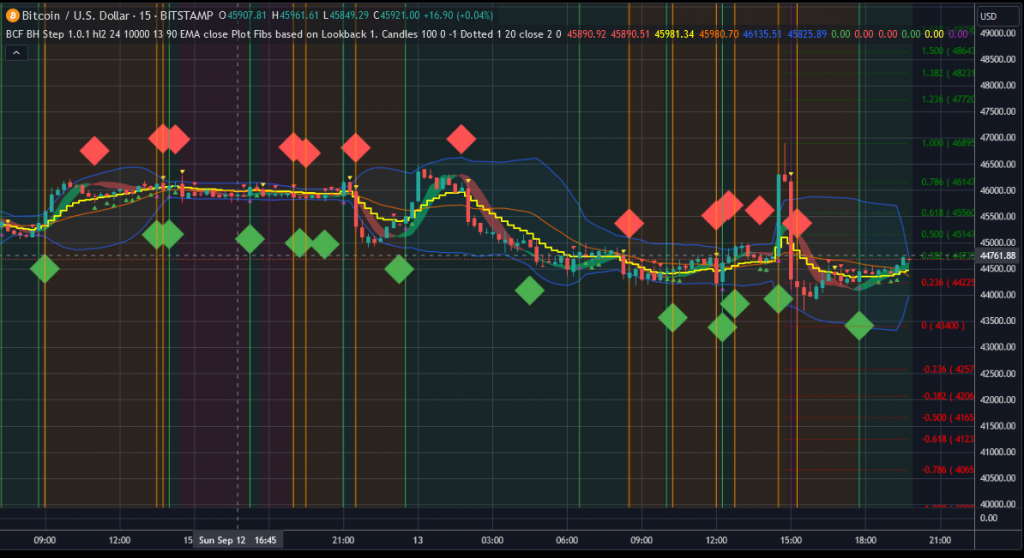Click the orange Bitcoin logo icon
Image resolution: width=1024 pixels, height=558 pixels.
point(12,16)
